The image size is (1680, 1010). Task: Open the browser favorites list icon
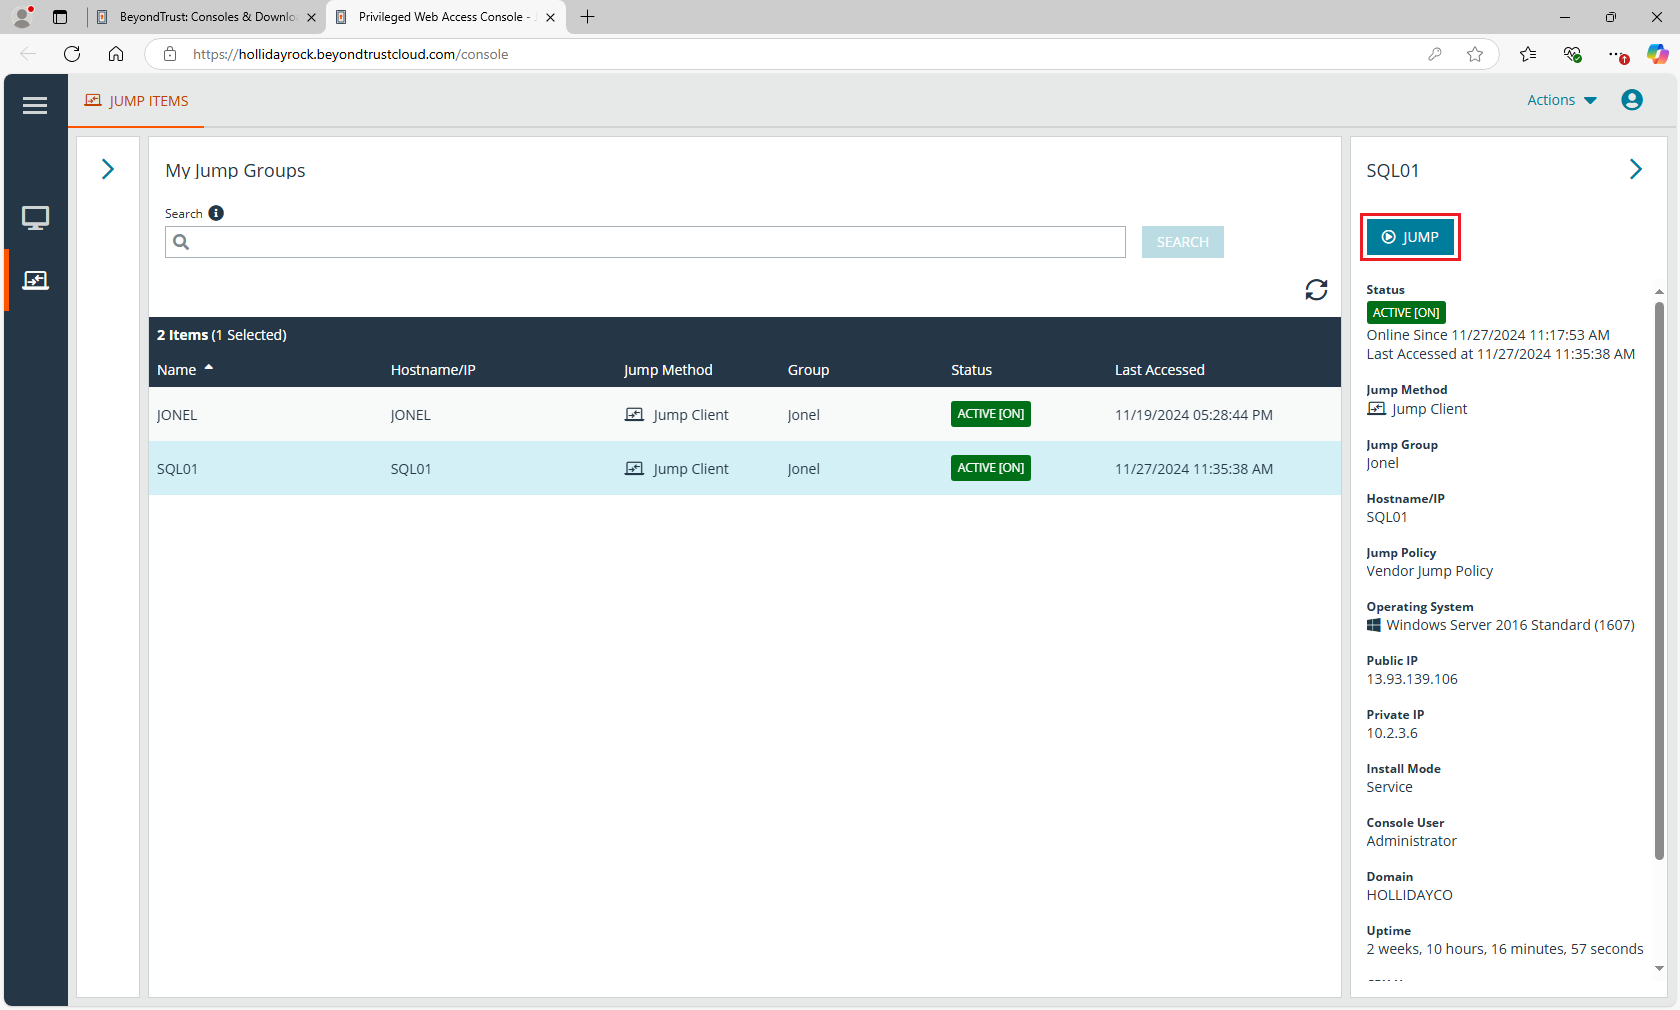coord(1528,54)
